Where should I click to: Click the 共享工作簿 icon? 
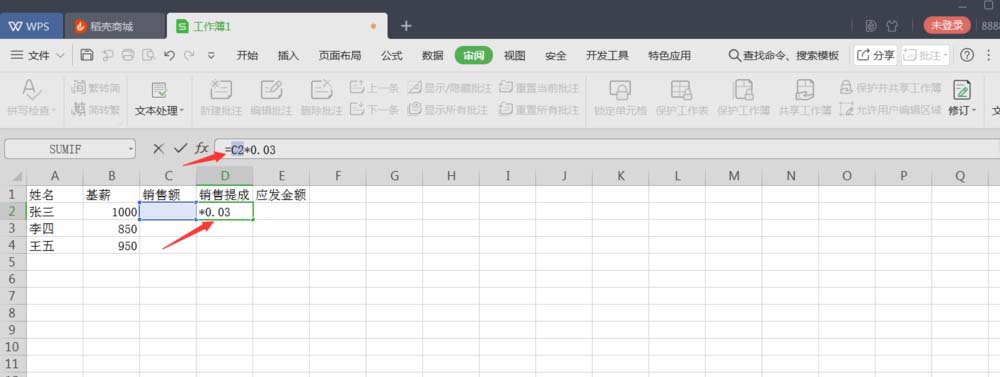805,89
